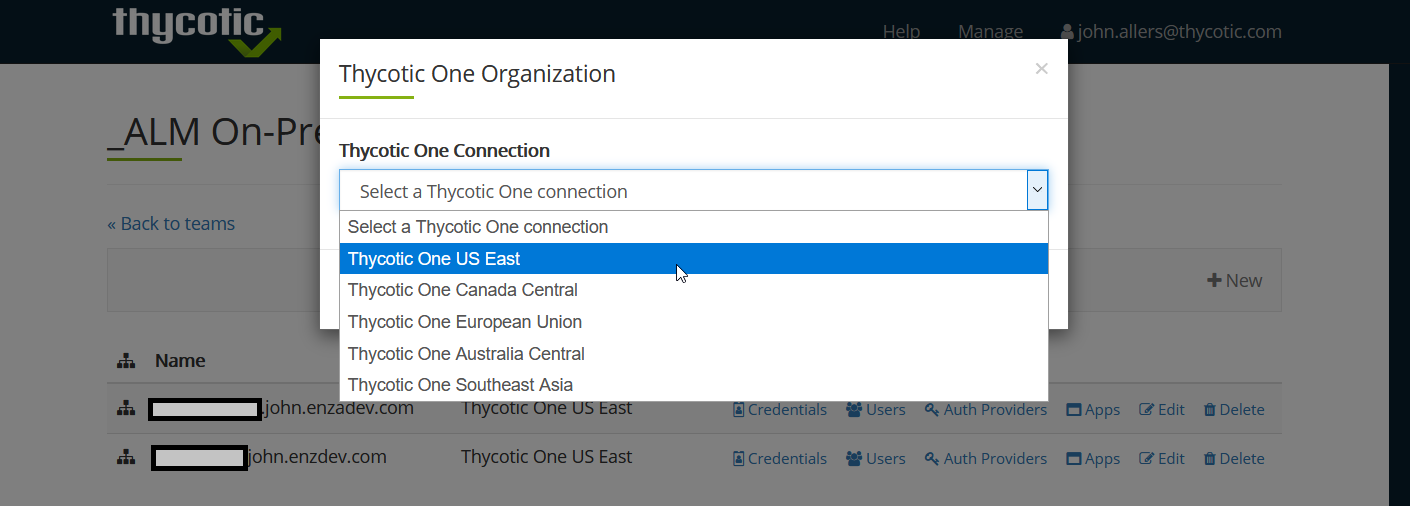Open Credentials for john.enzdev.com row
1410x506 pixels.
coord(780,459)
